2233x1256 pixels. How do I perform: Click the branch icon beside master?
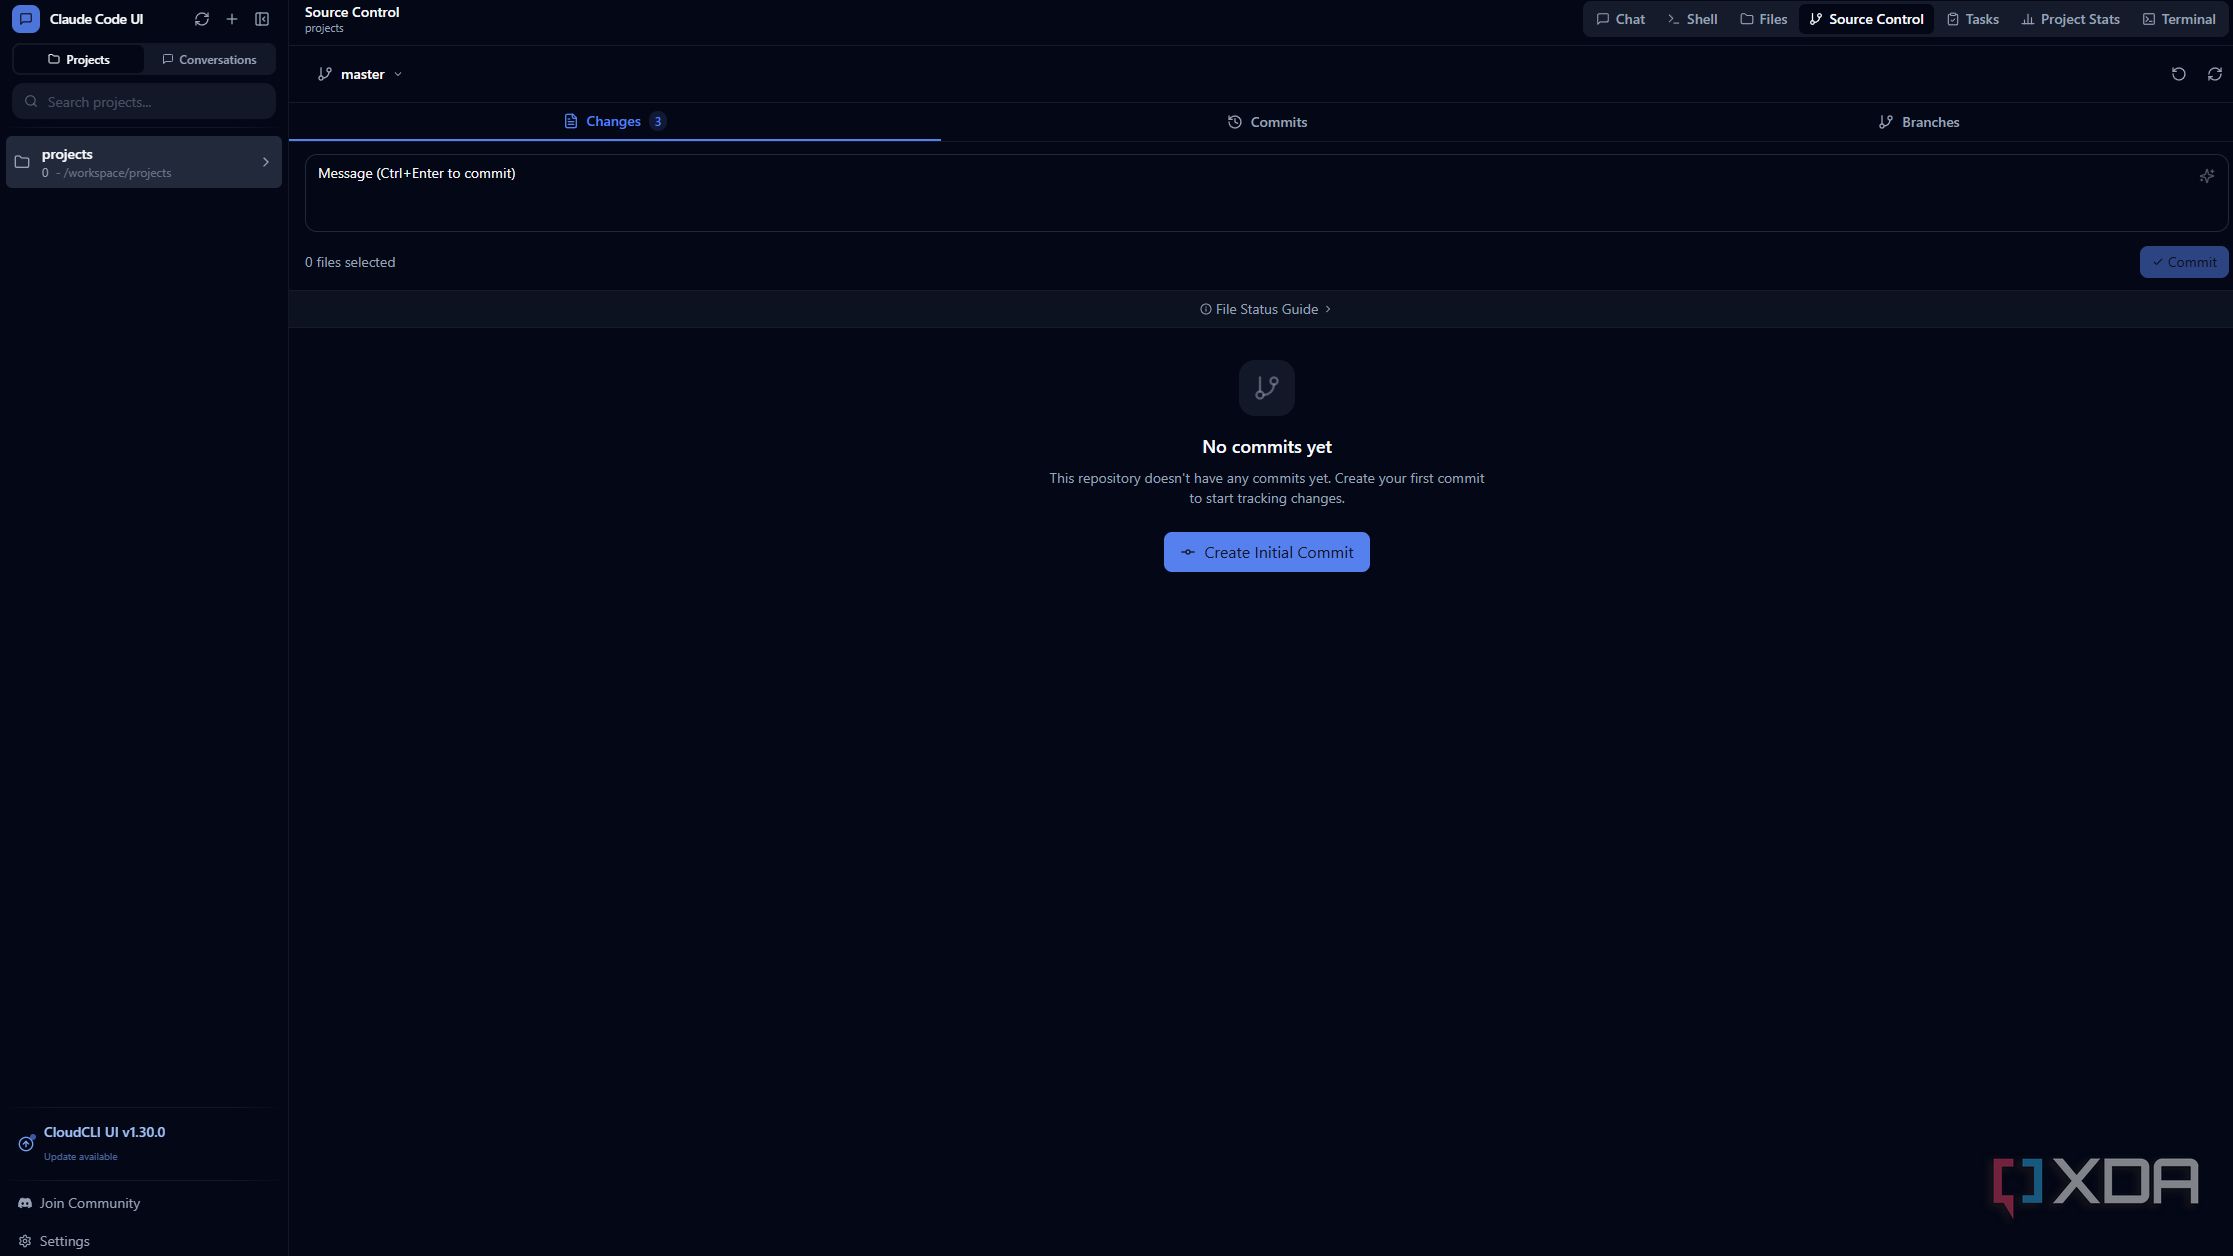[x=324, y=74]
